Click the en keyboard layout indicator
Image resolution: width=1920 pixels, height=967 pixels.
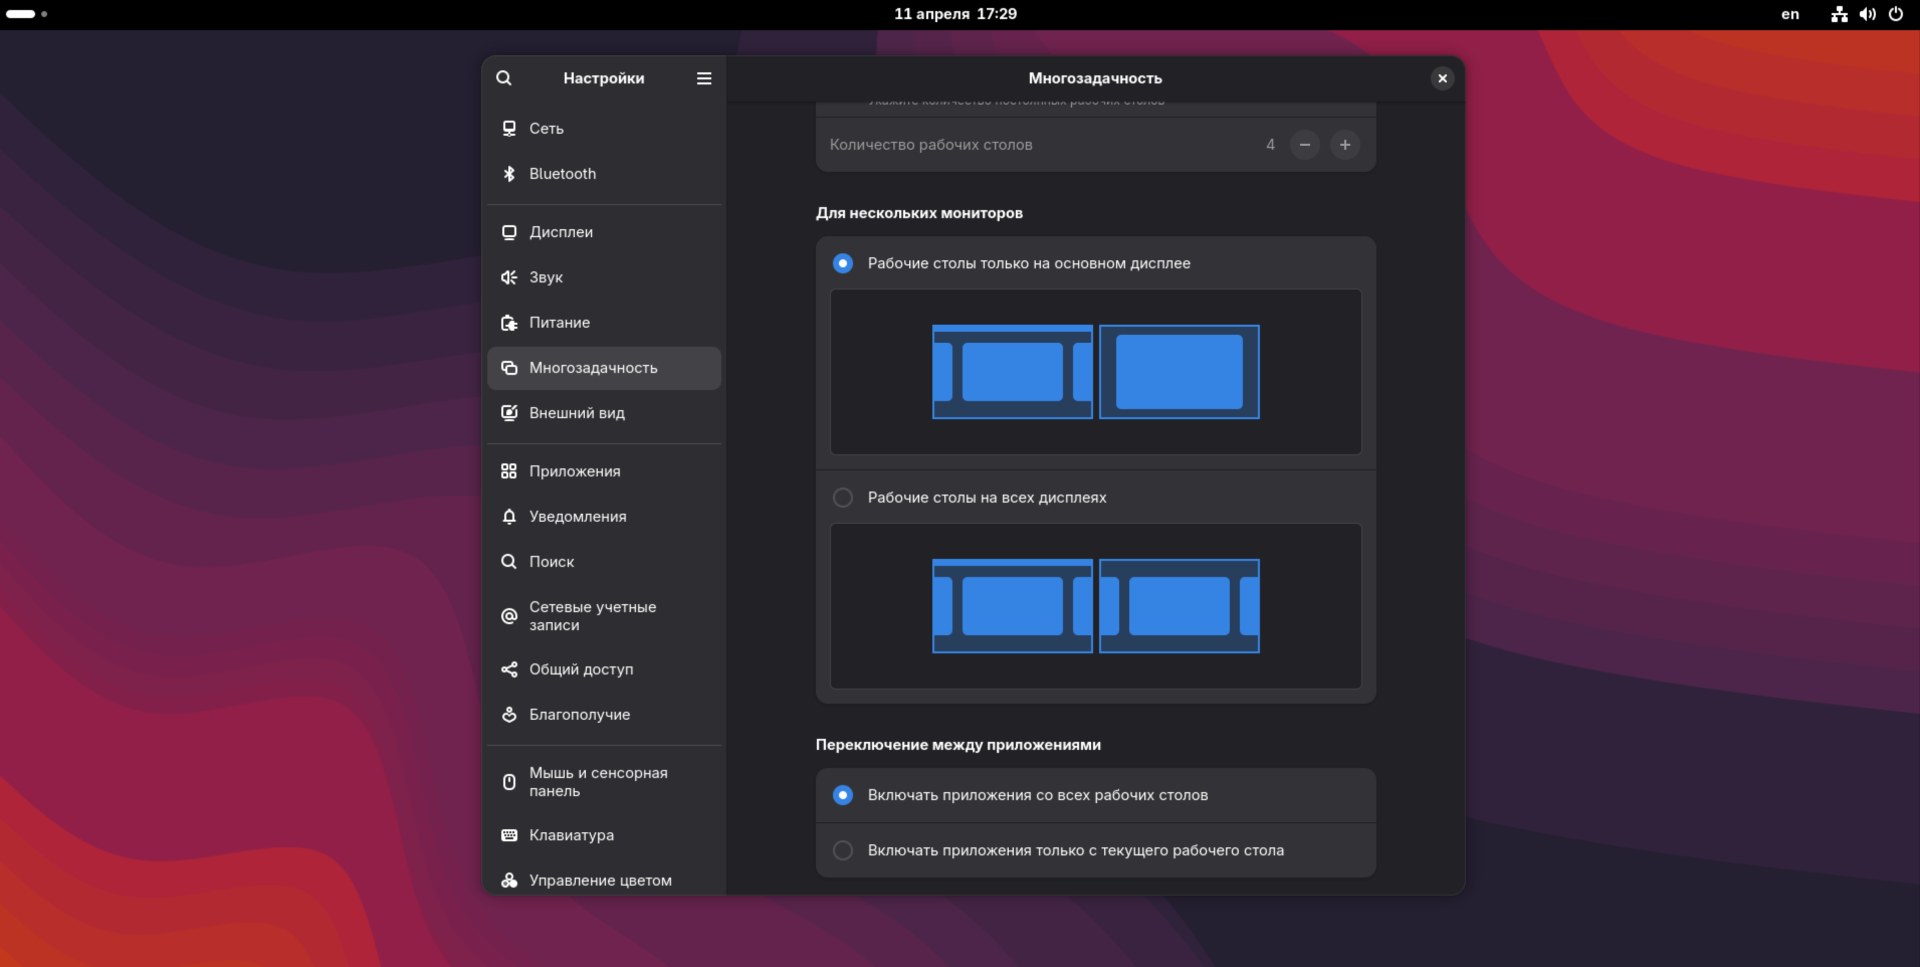1790,14
